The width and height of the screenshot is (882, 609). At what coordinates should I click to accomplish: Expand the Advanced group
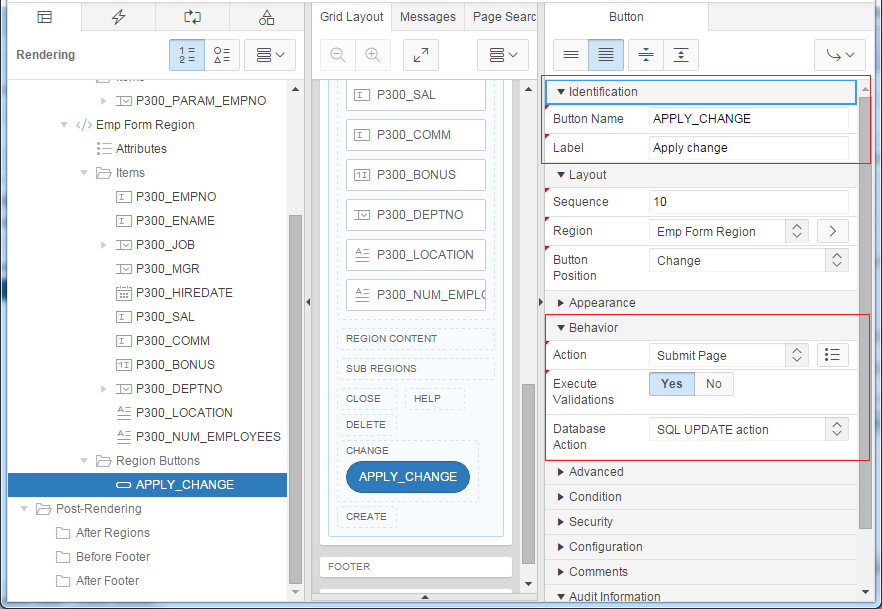[x=560, y=472]
